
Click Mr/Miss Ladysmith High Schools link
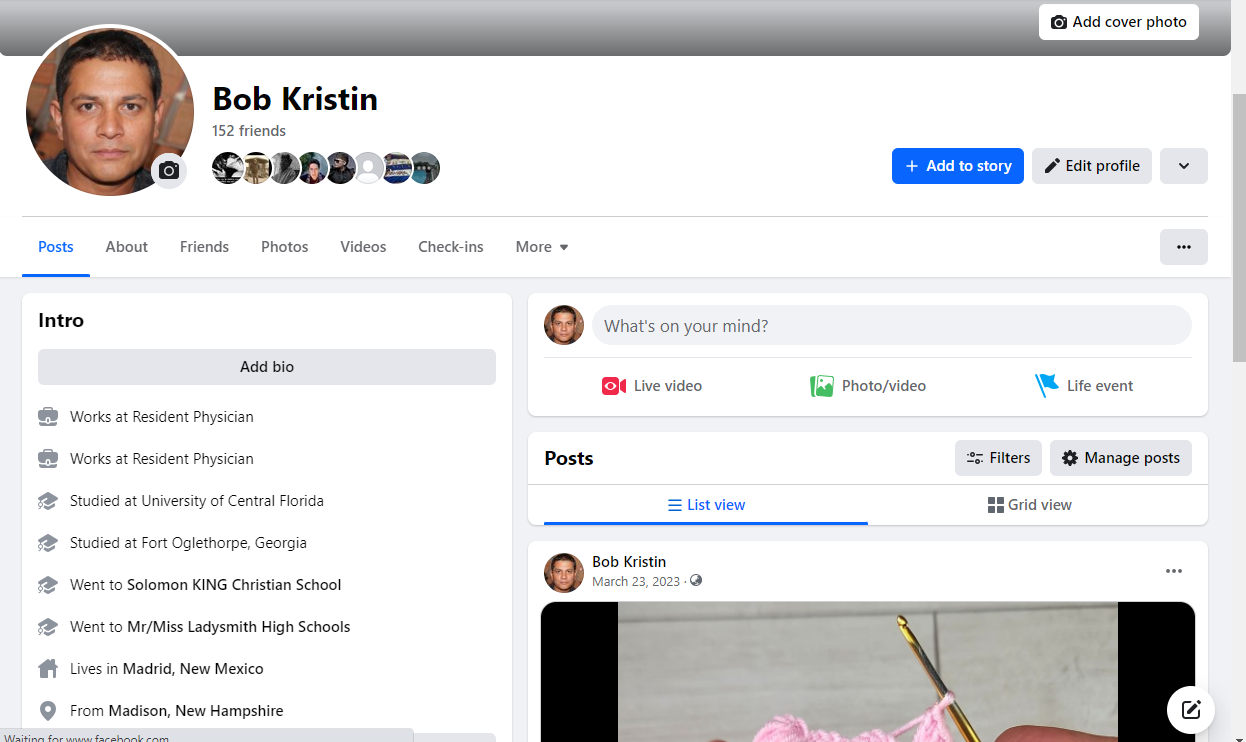tap(239, 627)
